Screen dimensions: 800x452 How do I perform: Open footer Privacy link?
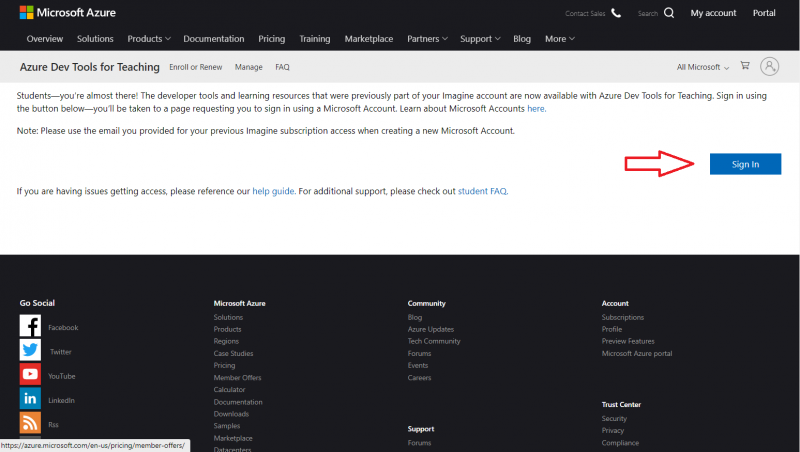click(x=612, y=431)
